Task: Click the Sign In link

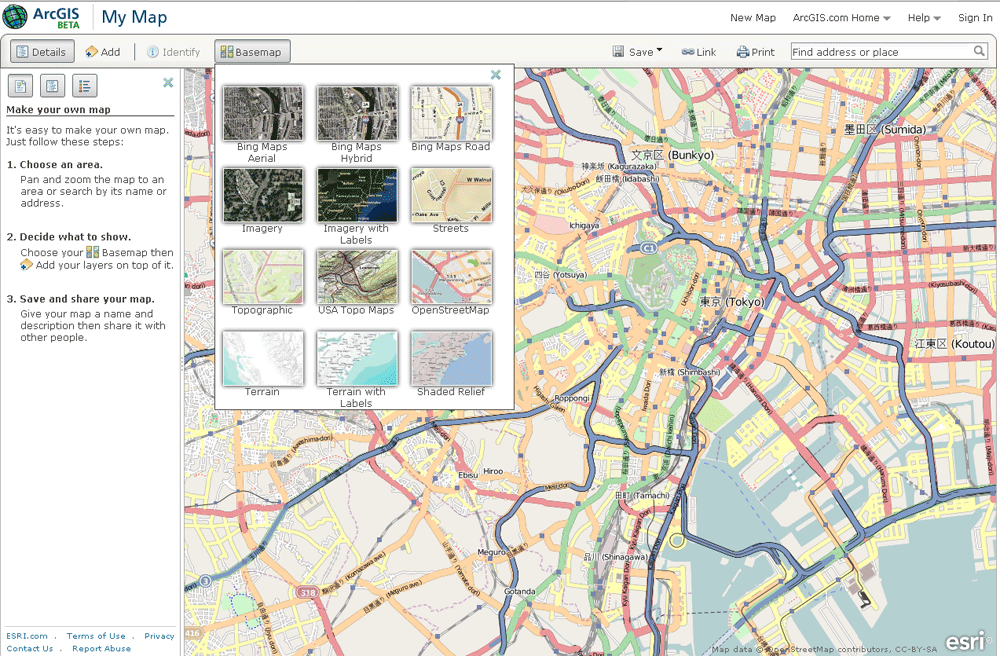Action: [x=974, y=17]
